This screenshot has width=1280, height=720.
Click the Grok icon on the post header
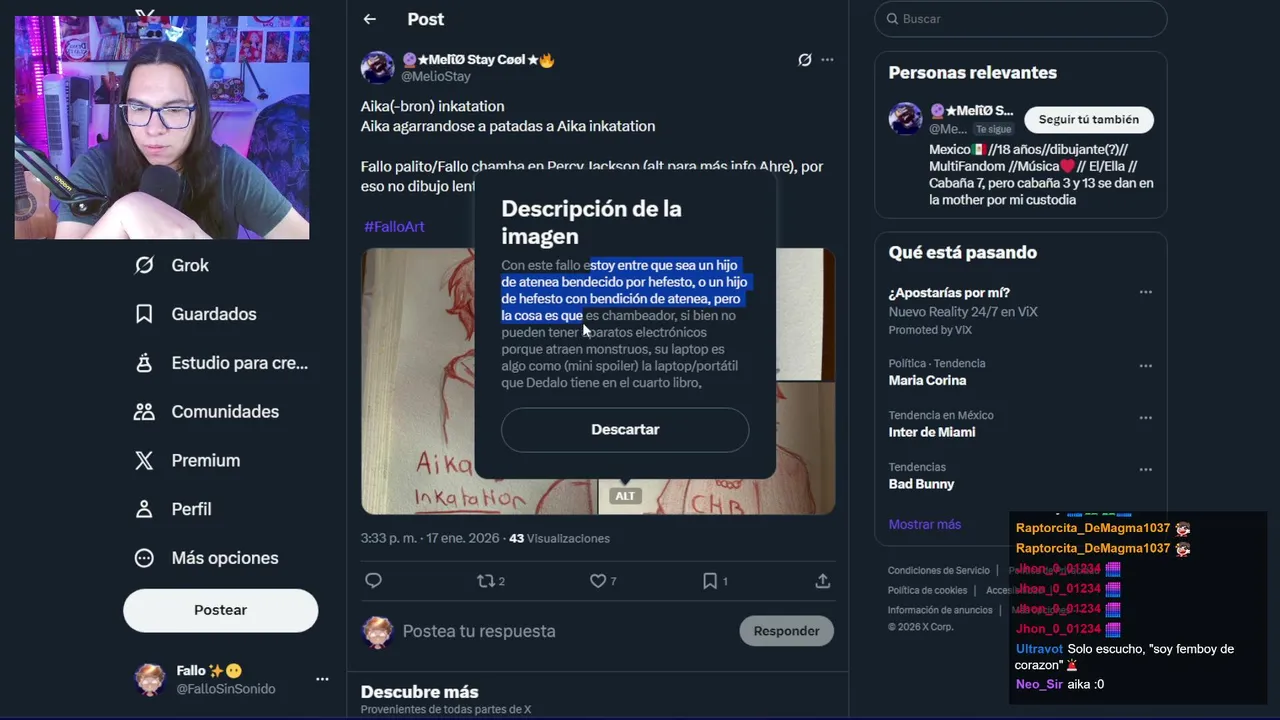tap(805, 60)
